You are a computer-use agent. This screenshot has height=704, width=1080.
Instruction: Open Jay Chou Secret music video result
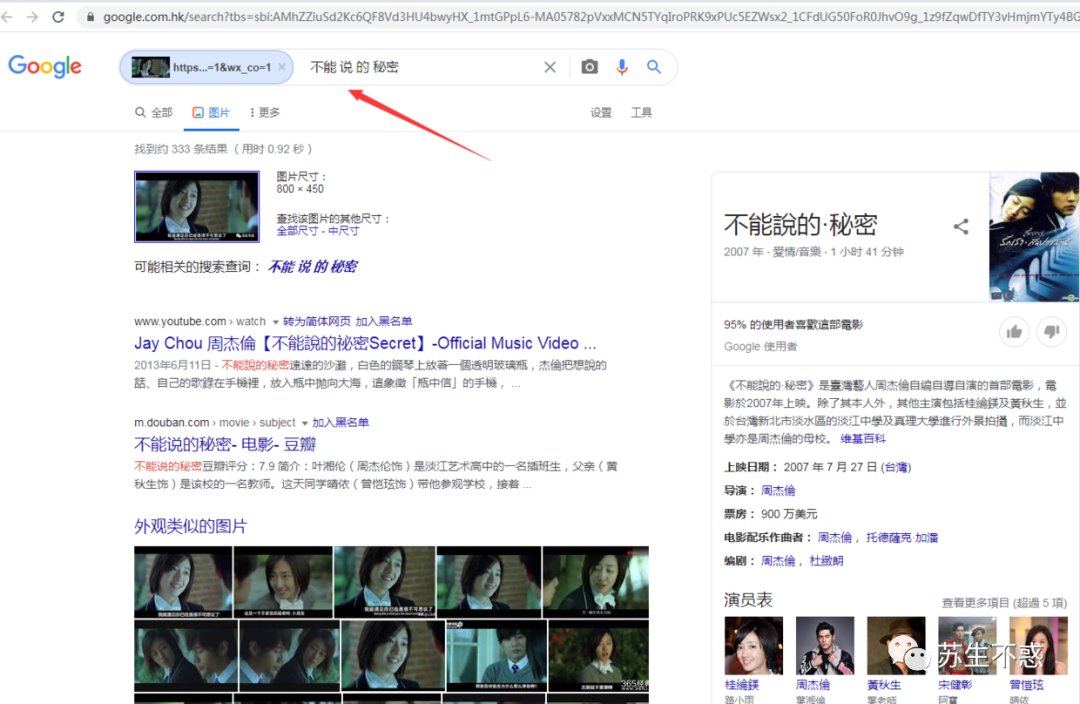coord(365,343)
